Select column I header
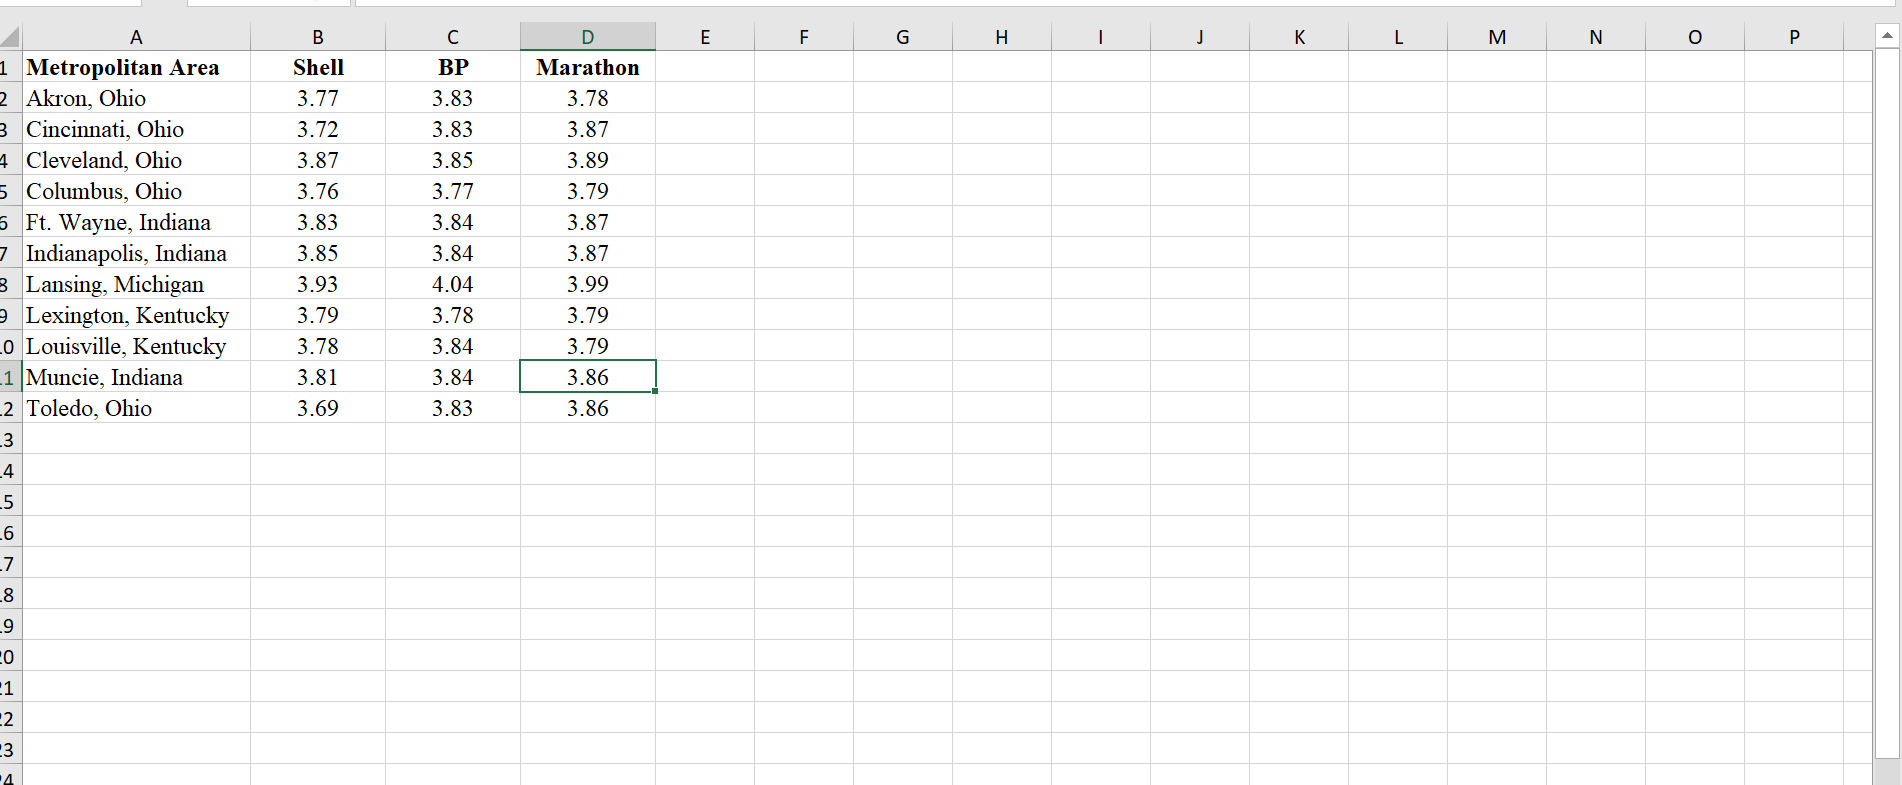 [x=1101, y=38]
